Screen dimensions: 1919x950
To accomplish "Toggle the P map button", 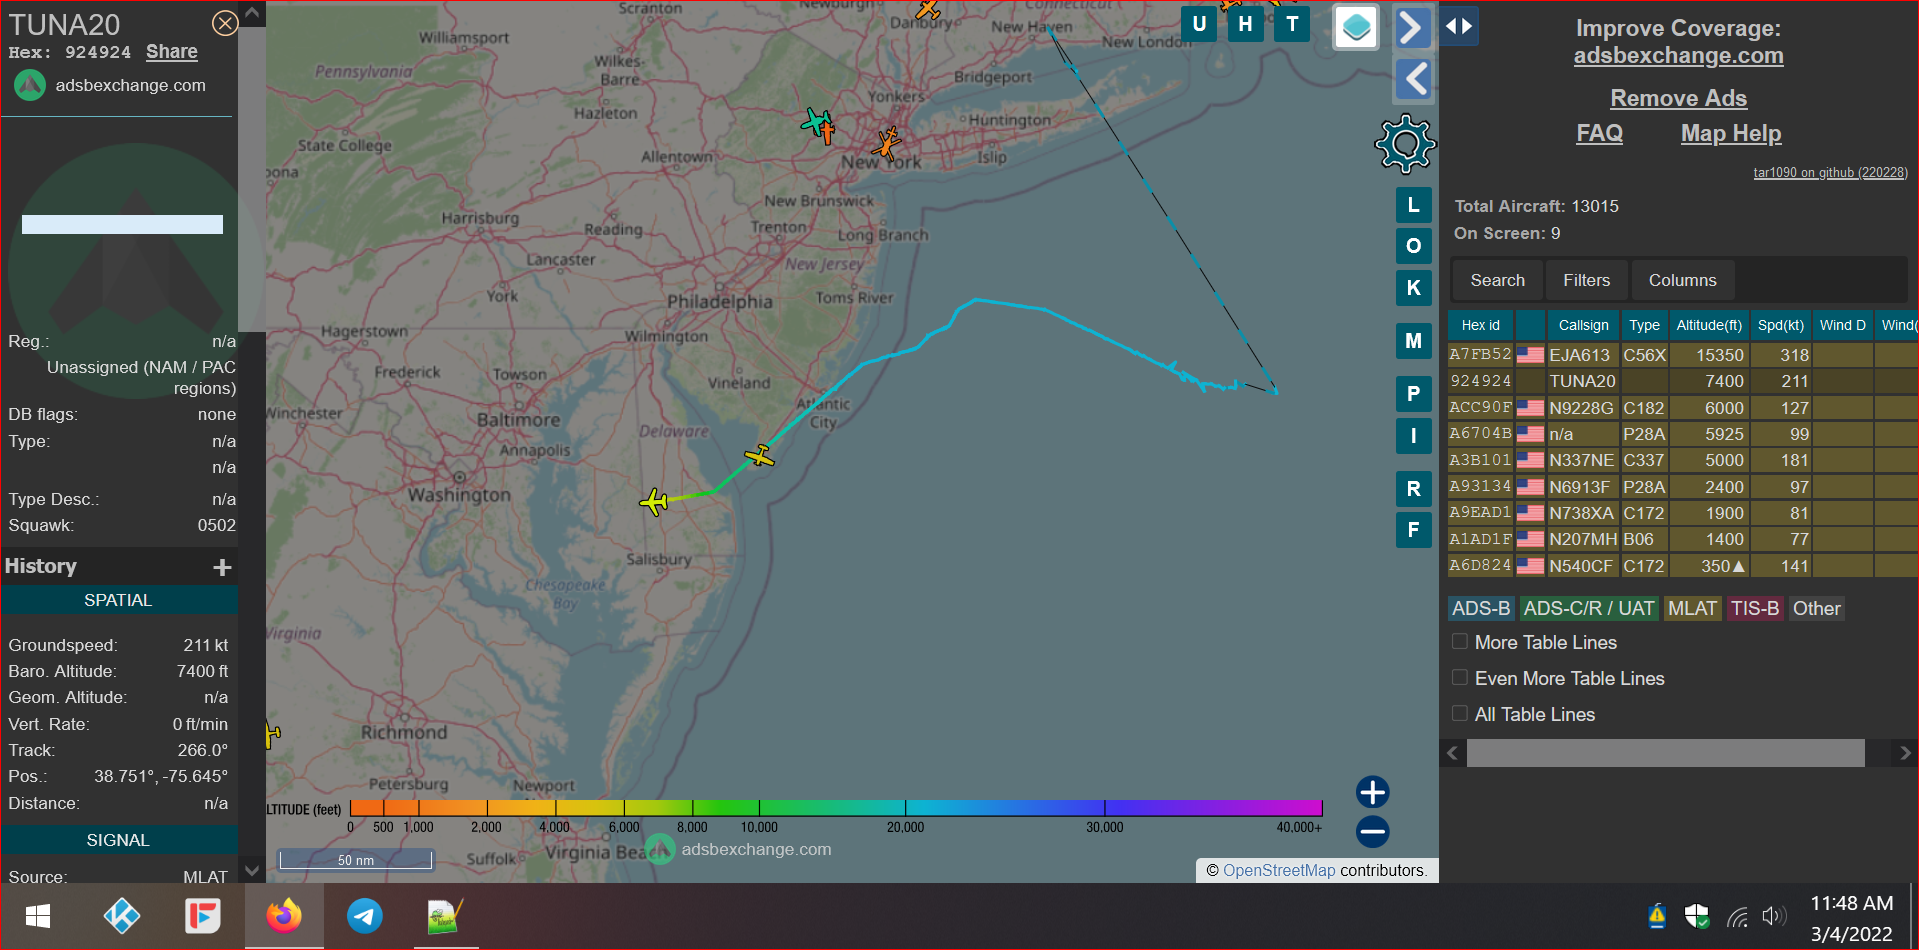I will [x=1413, y=394].
